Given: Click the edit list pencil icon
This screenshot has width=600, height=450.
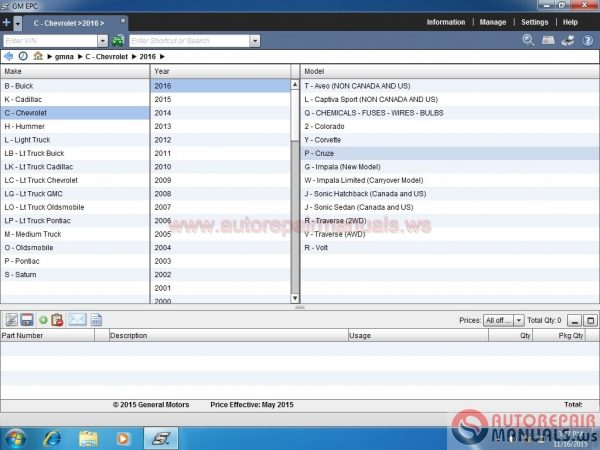Looking at the screenshot, I should (11, 320).
